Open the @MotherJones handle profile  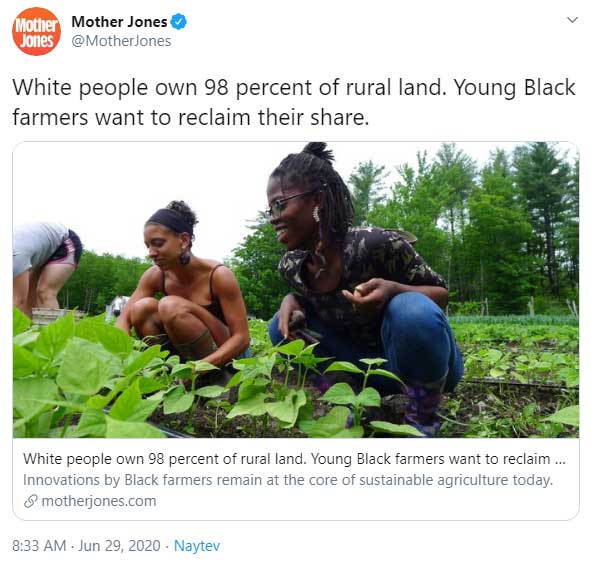click(x=121, y=41)
